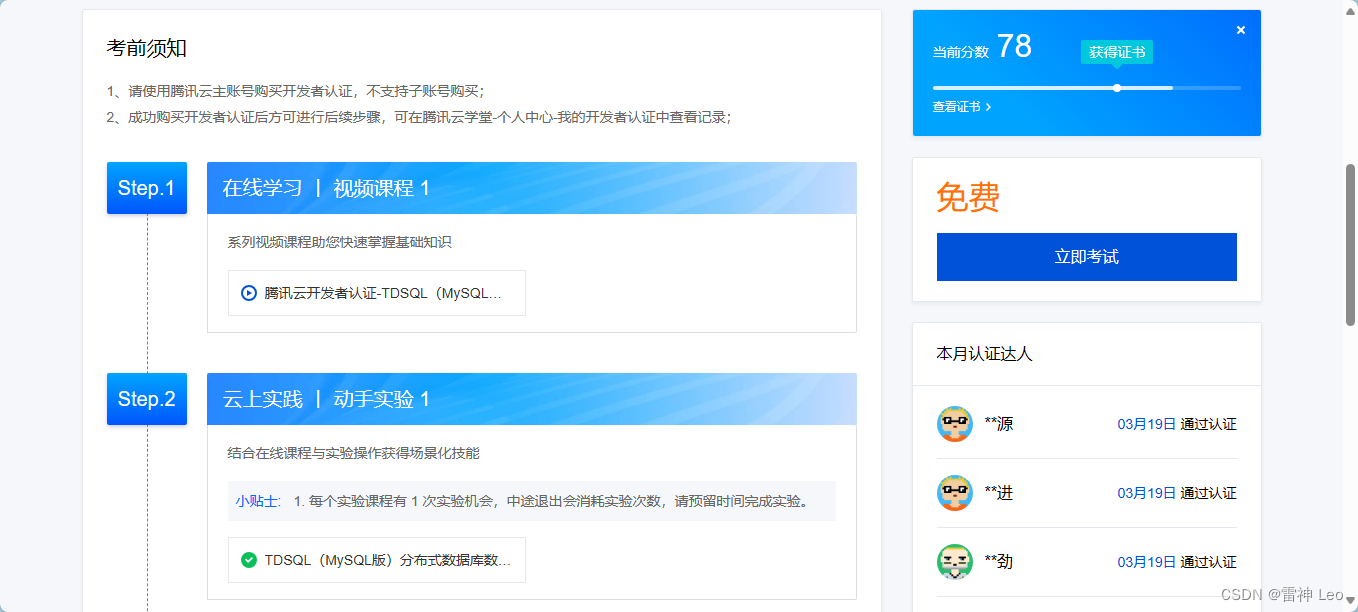Screen dimensions: 1358x612
Task: Click the 获得证书 badge on score card
Action: 1116,51
